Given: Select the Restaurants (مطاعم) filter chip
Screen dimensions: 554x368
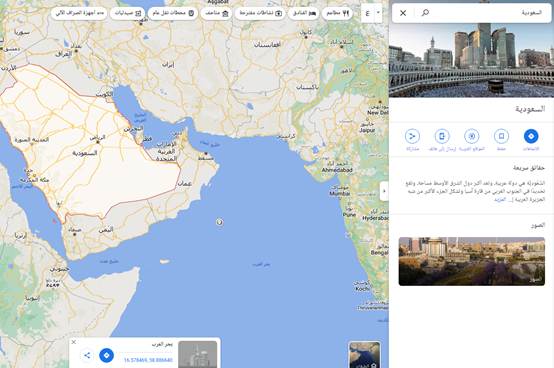Looking at the screenshot, I should (x=337, y=13).
